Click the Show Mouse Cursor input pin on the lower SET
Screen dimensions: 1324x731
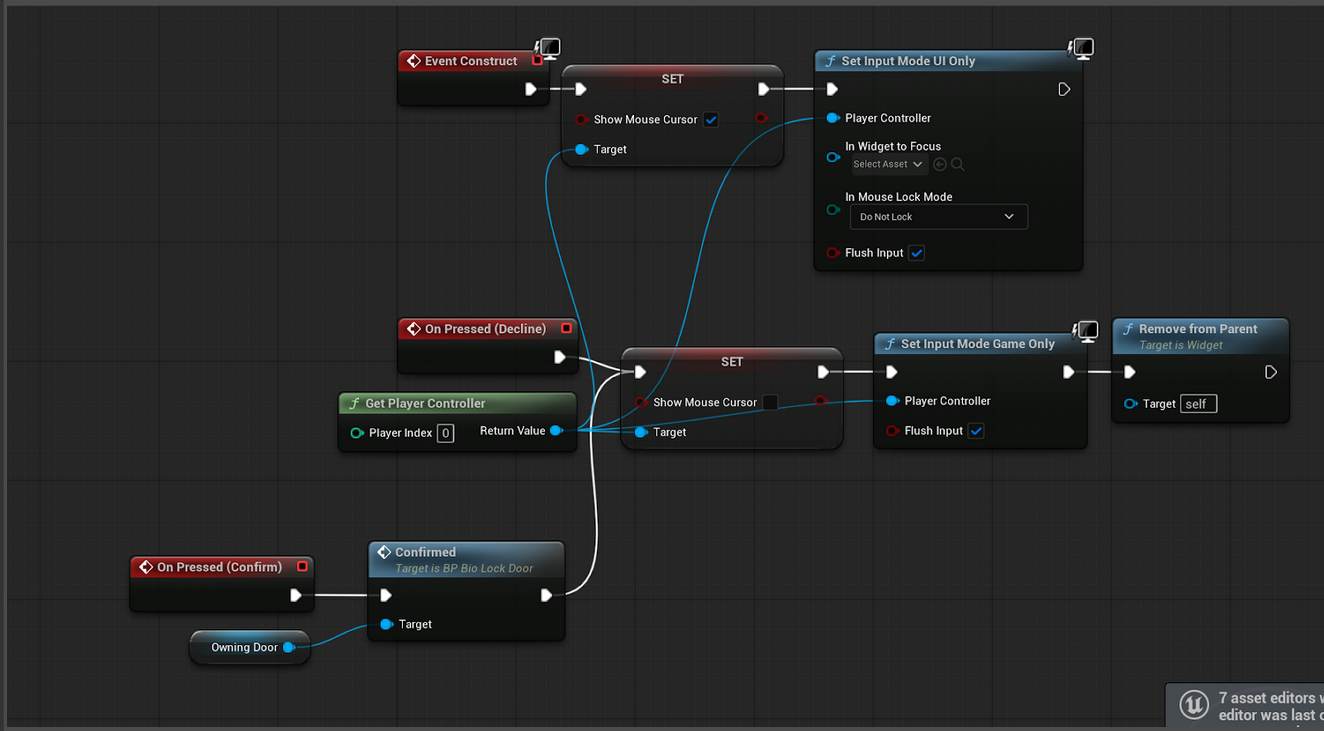point(641,402)
